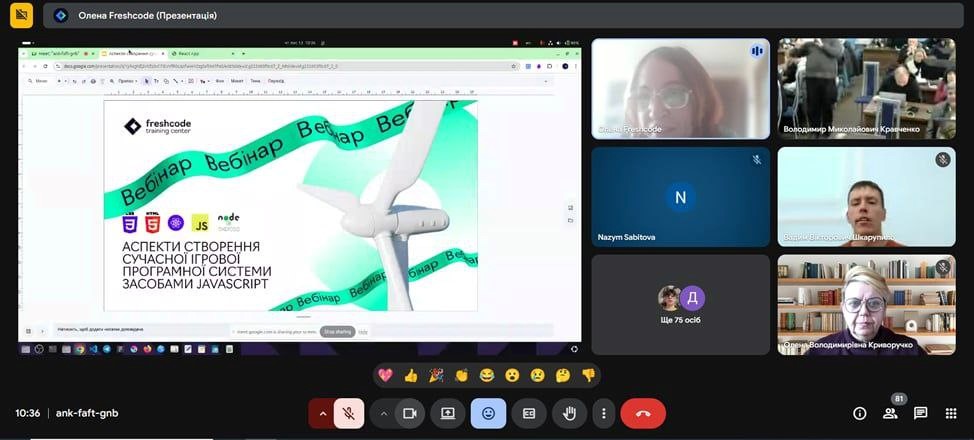Expand audio settings arrow beside microphone
The image size is (974, 440).
(x=322, y=413)
